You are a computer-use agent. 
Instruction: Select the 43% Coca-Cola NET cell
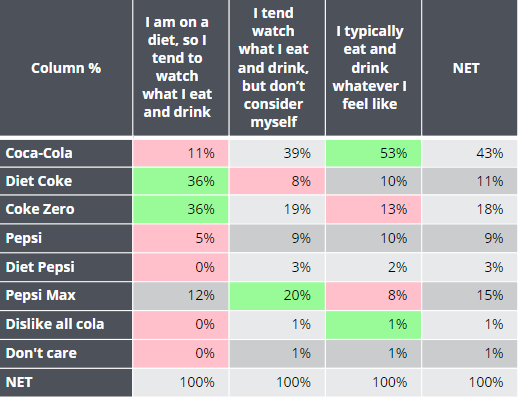[x=470, y=153]
